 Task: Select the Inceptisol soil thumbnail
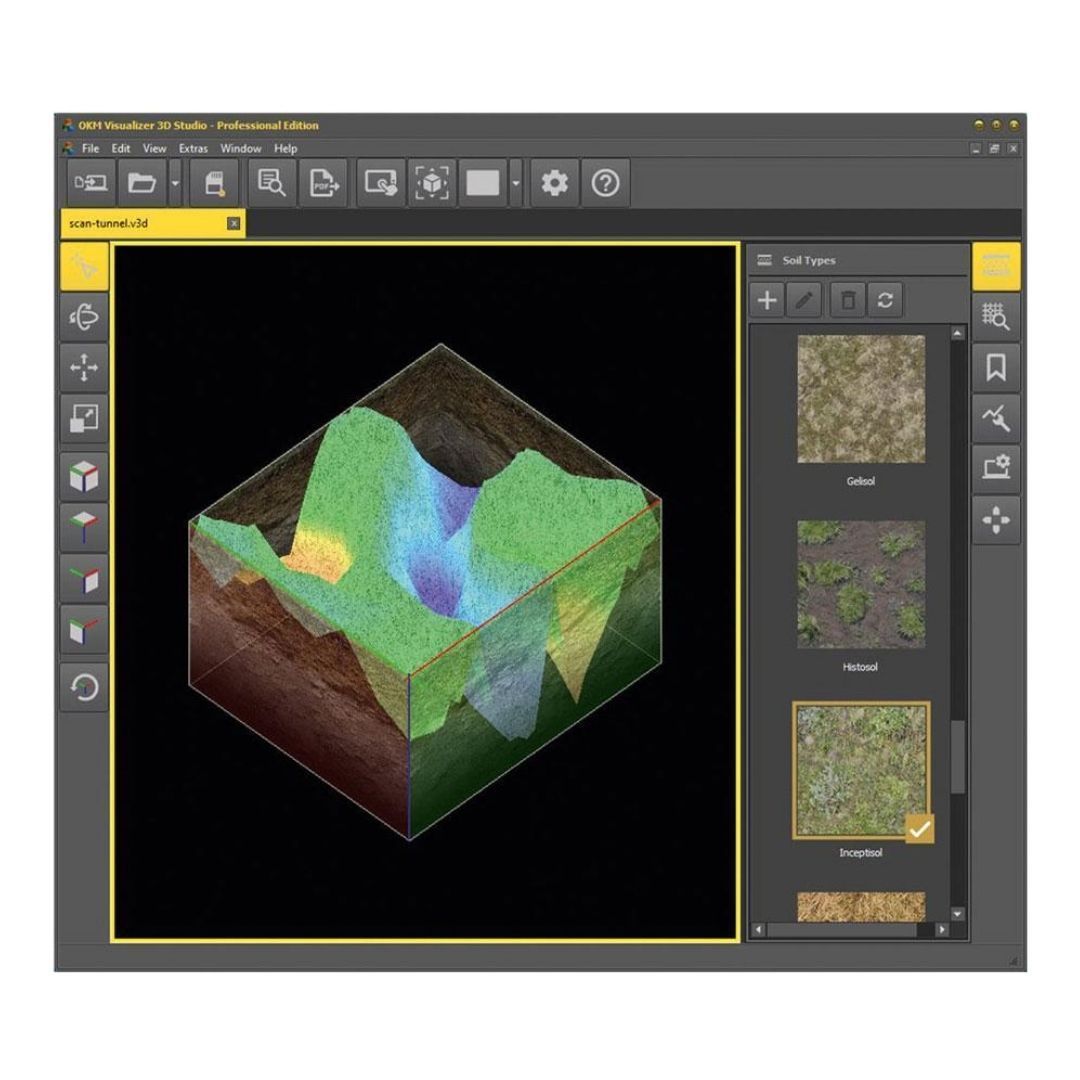[x=861, y=770]
